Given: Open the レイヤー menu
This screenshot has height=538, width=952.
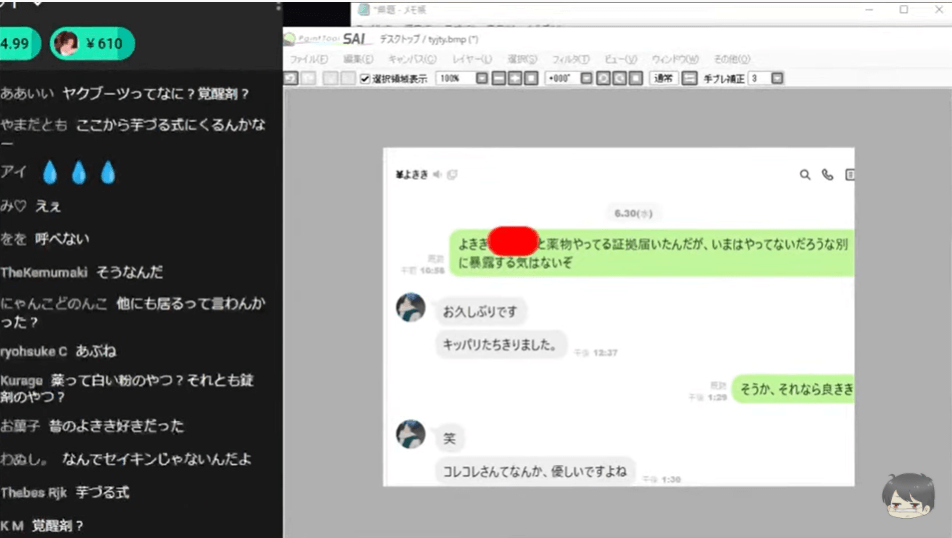Looking at the screenshot, I should (471, 60).
